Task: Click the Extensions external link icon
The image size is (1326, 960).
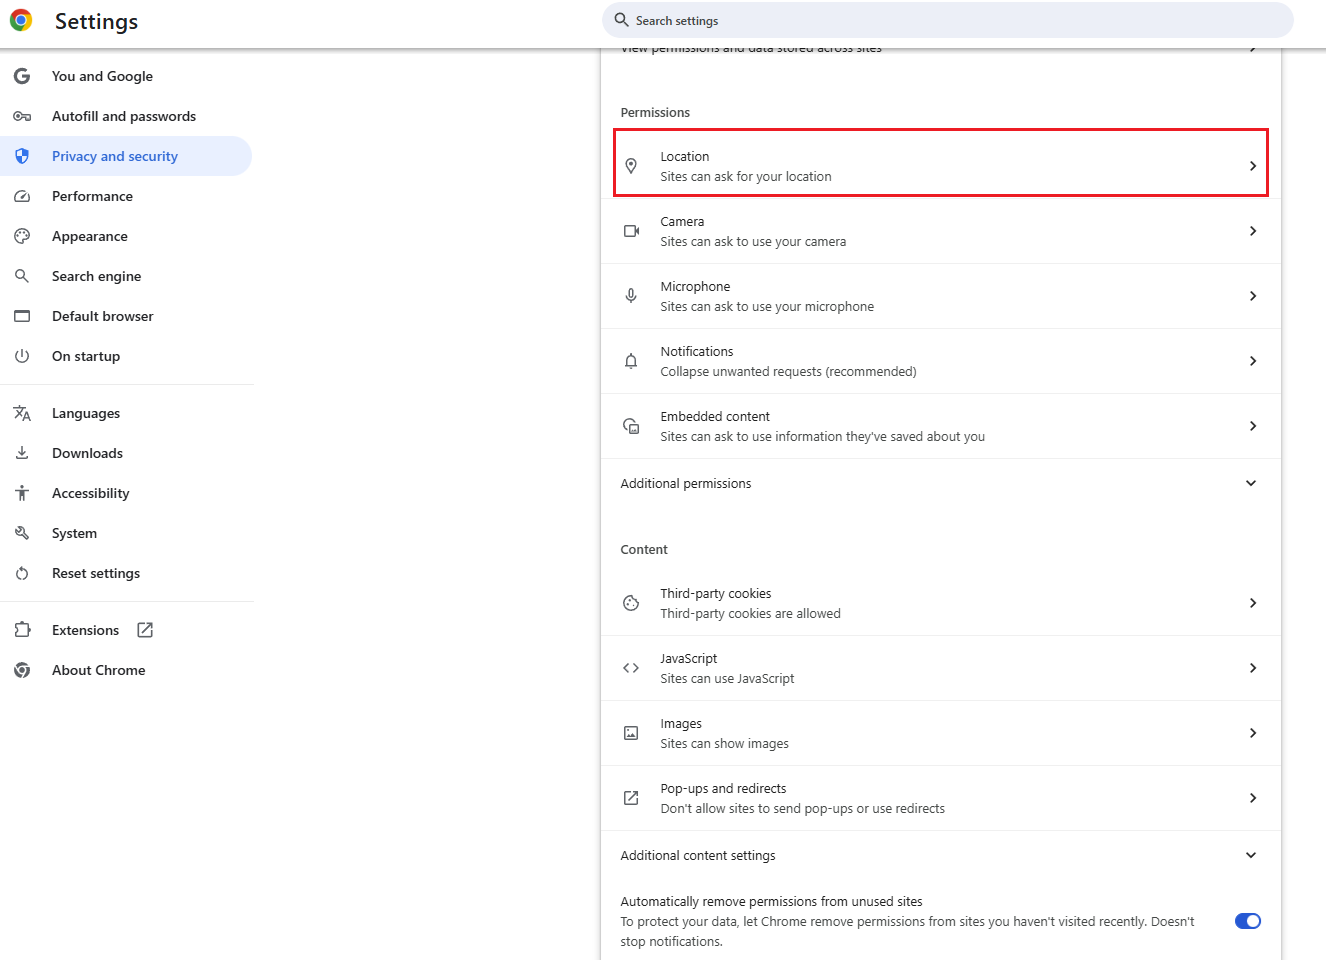Action: [145, 630]
